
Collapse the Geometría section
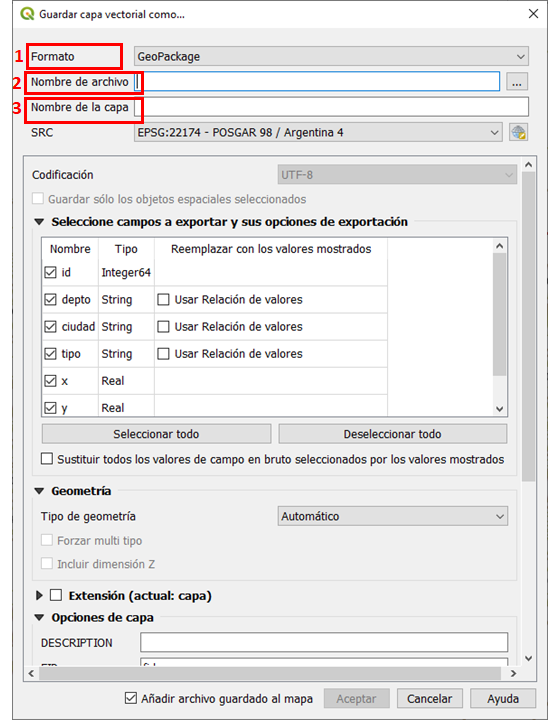(x=40, y=491)
